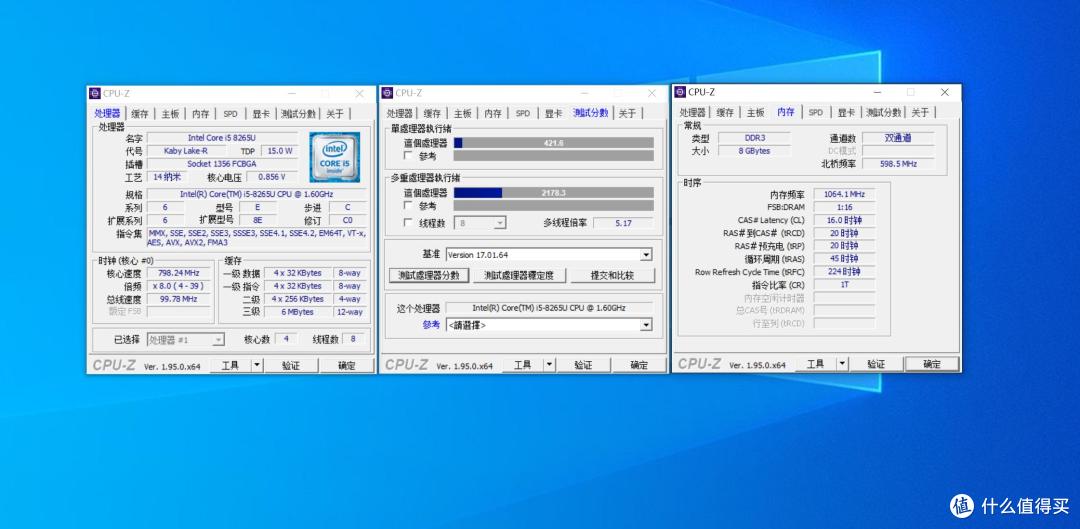Click channel value 双通道
This screenshot has height=529, width=1080.
pos(898,138)
